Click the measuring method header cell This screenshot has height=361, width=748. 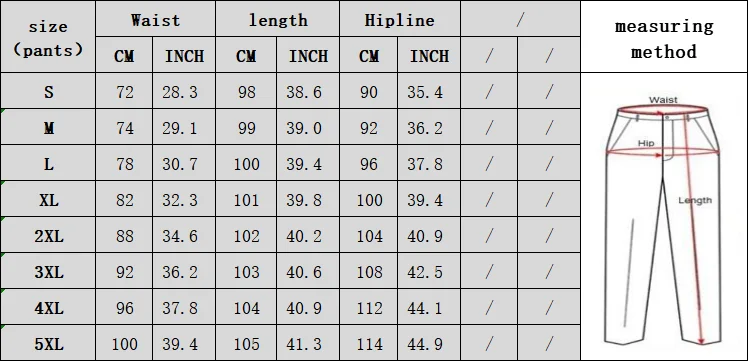point(664,38)
